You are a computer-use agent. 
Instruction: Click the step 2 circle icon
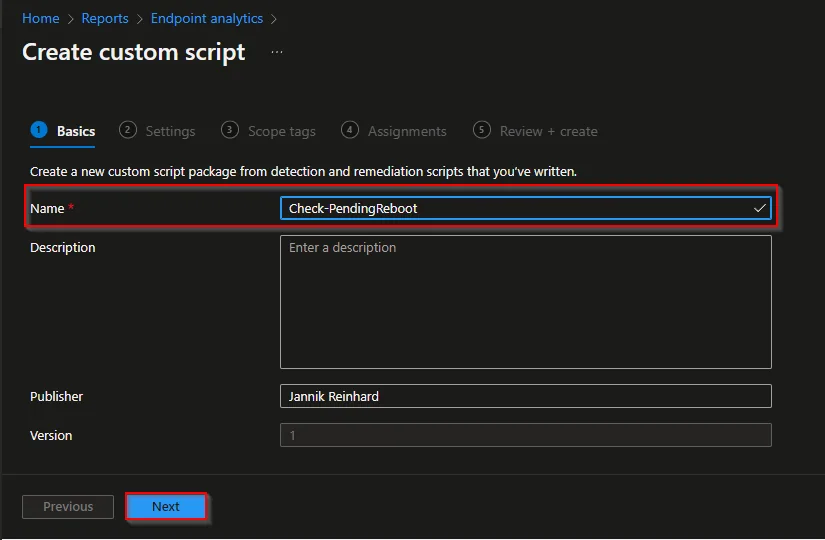click(x=127, y=129)
